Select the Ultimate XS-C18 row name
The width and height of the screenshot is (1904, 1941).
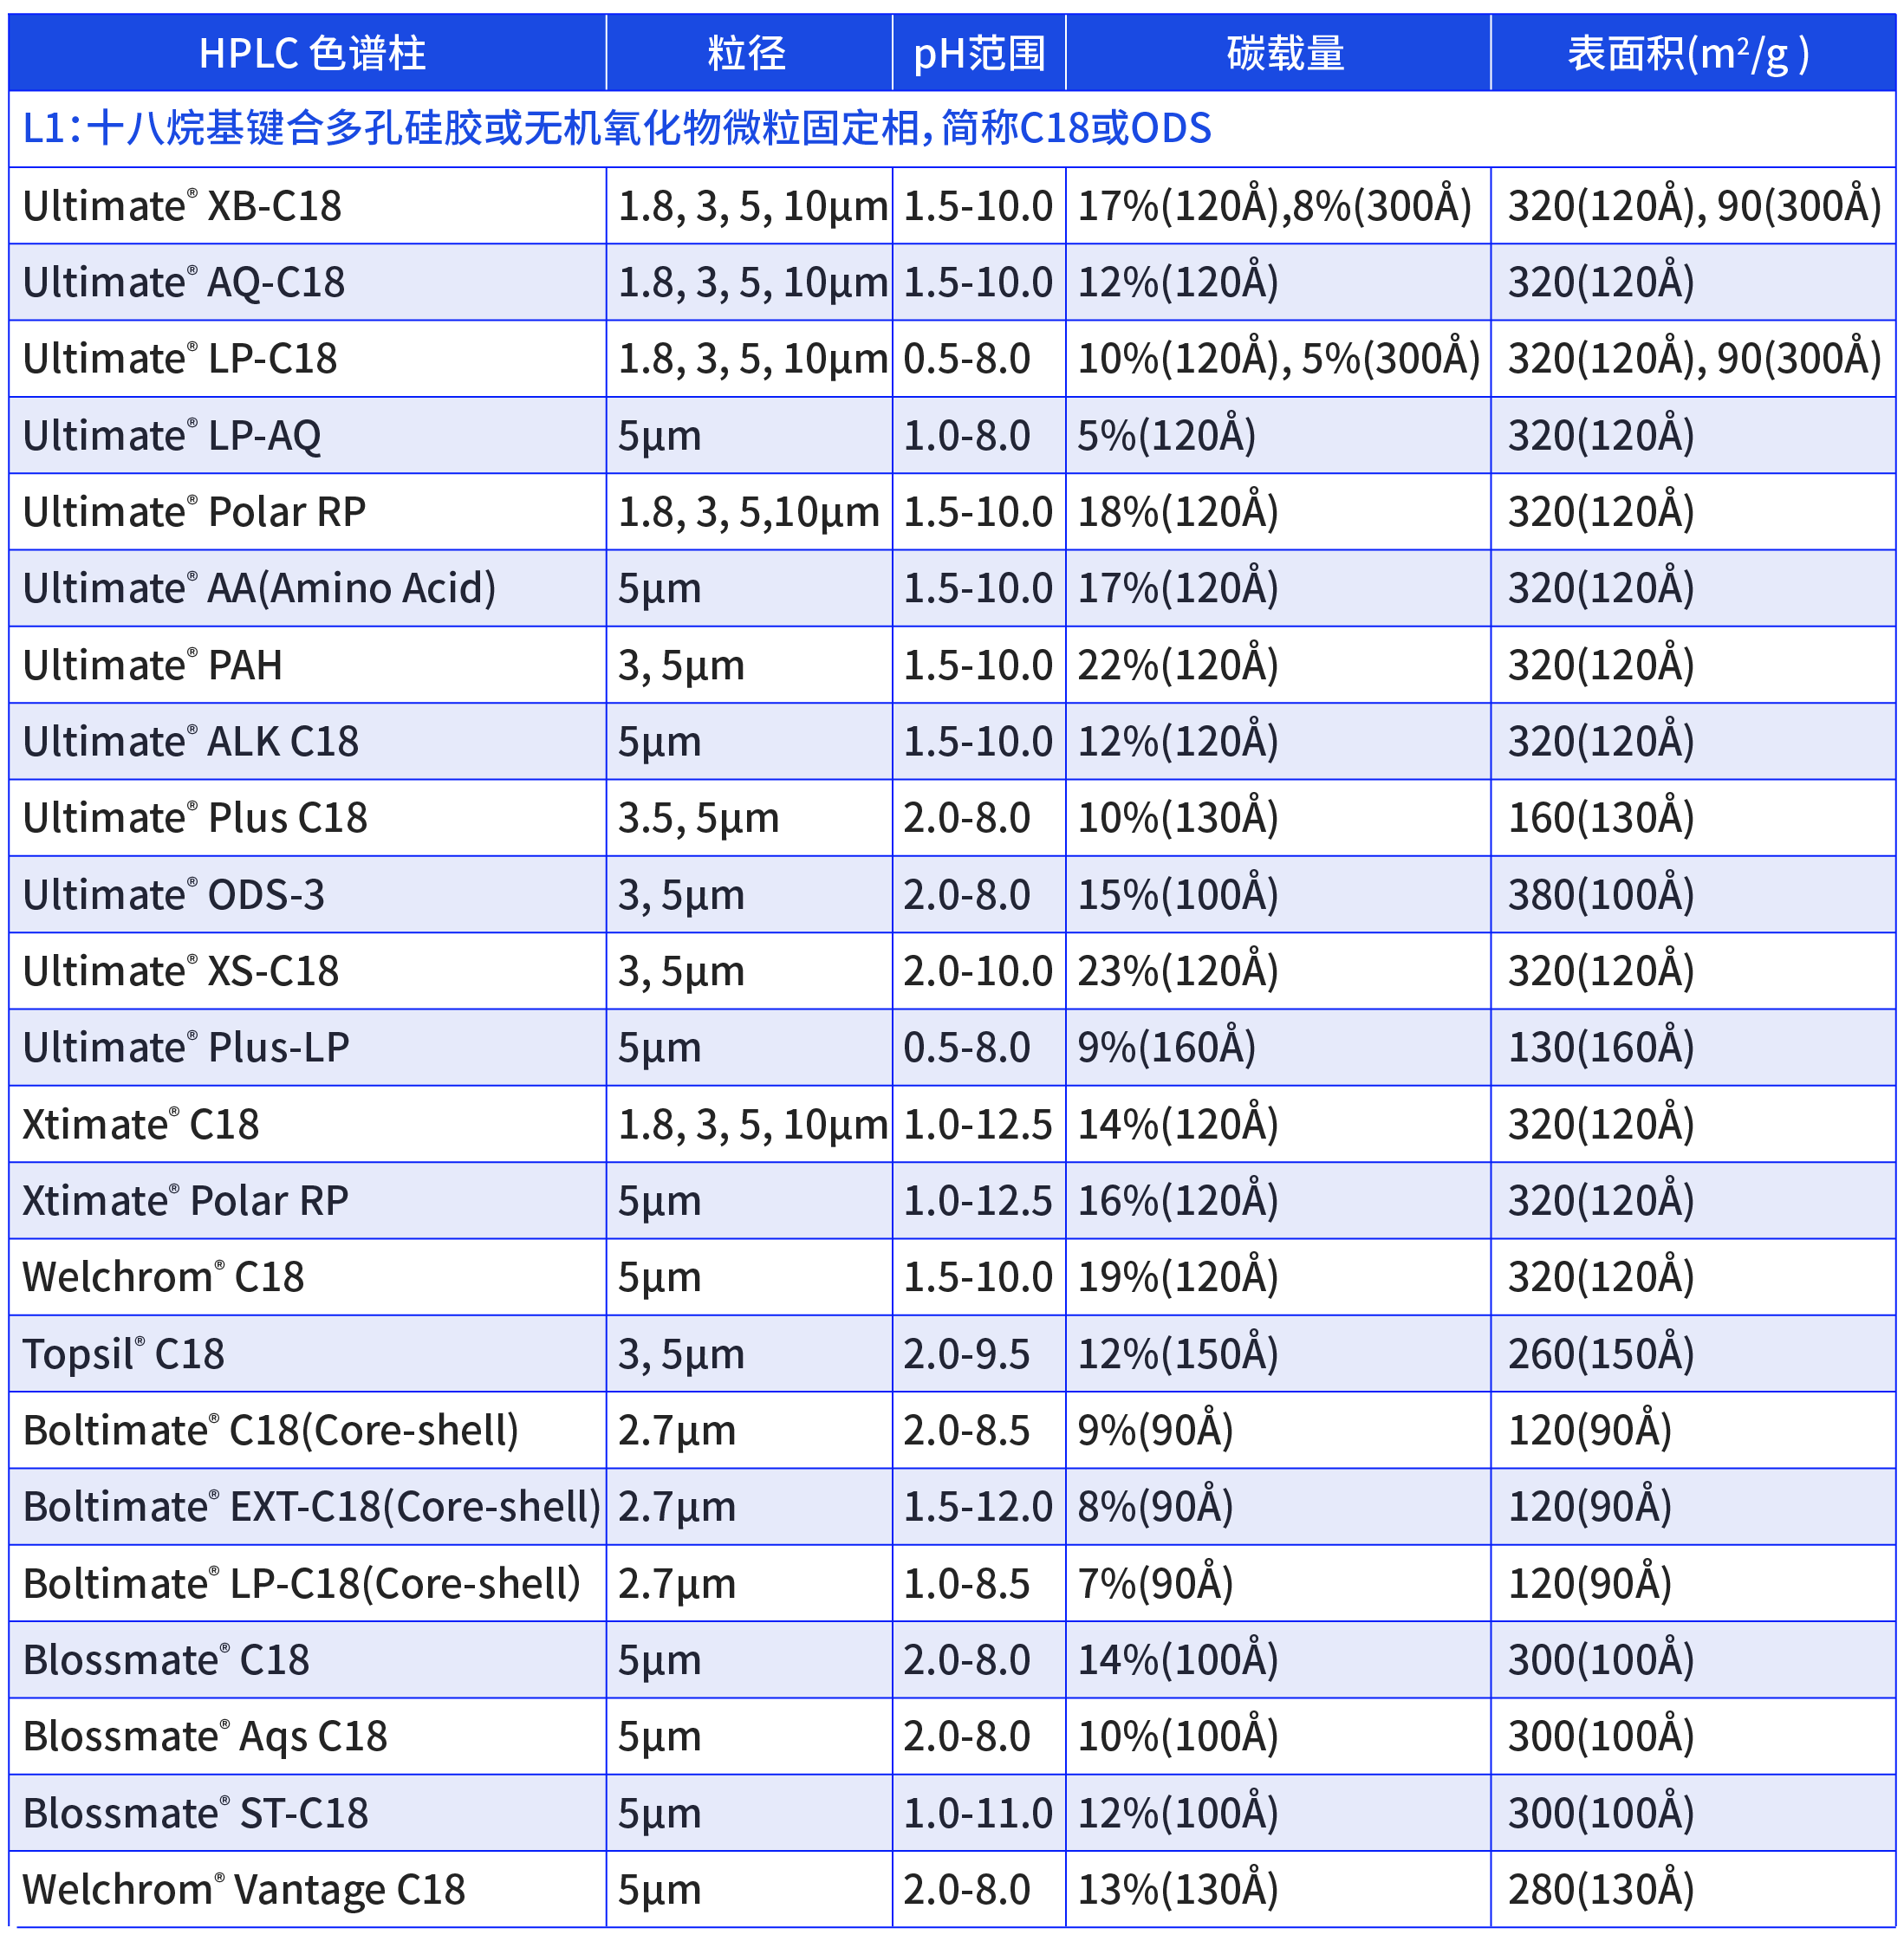181,971
